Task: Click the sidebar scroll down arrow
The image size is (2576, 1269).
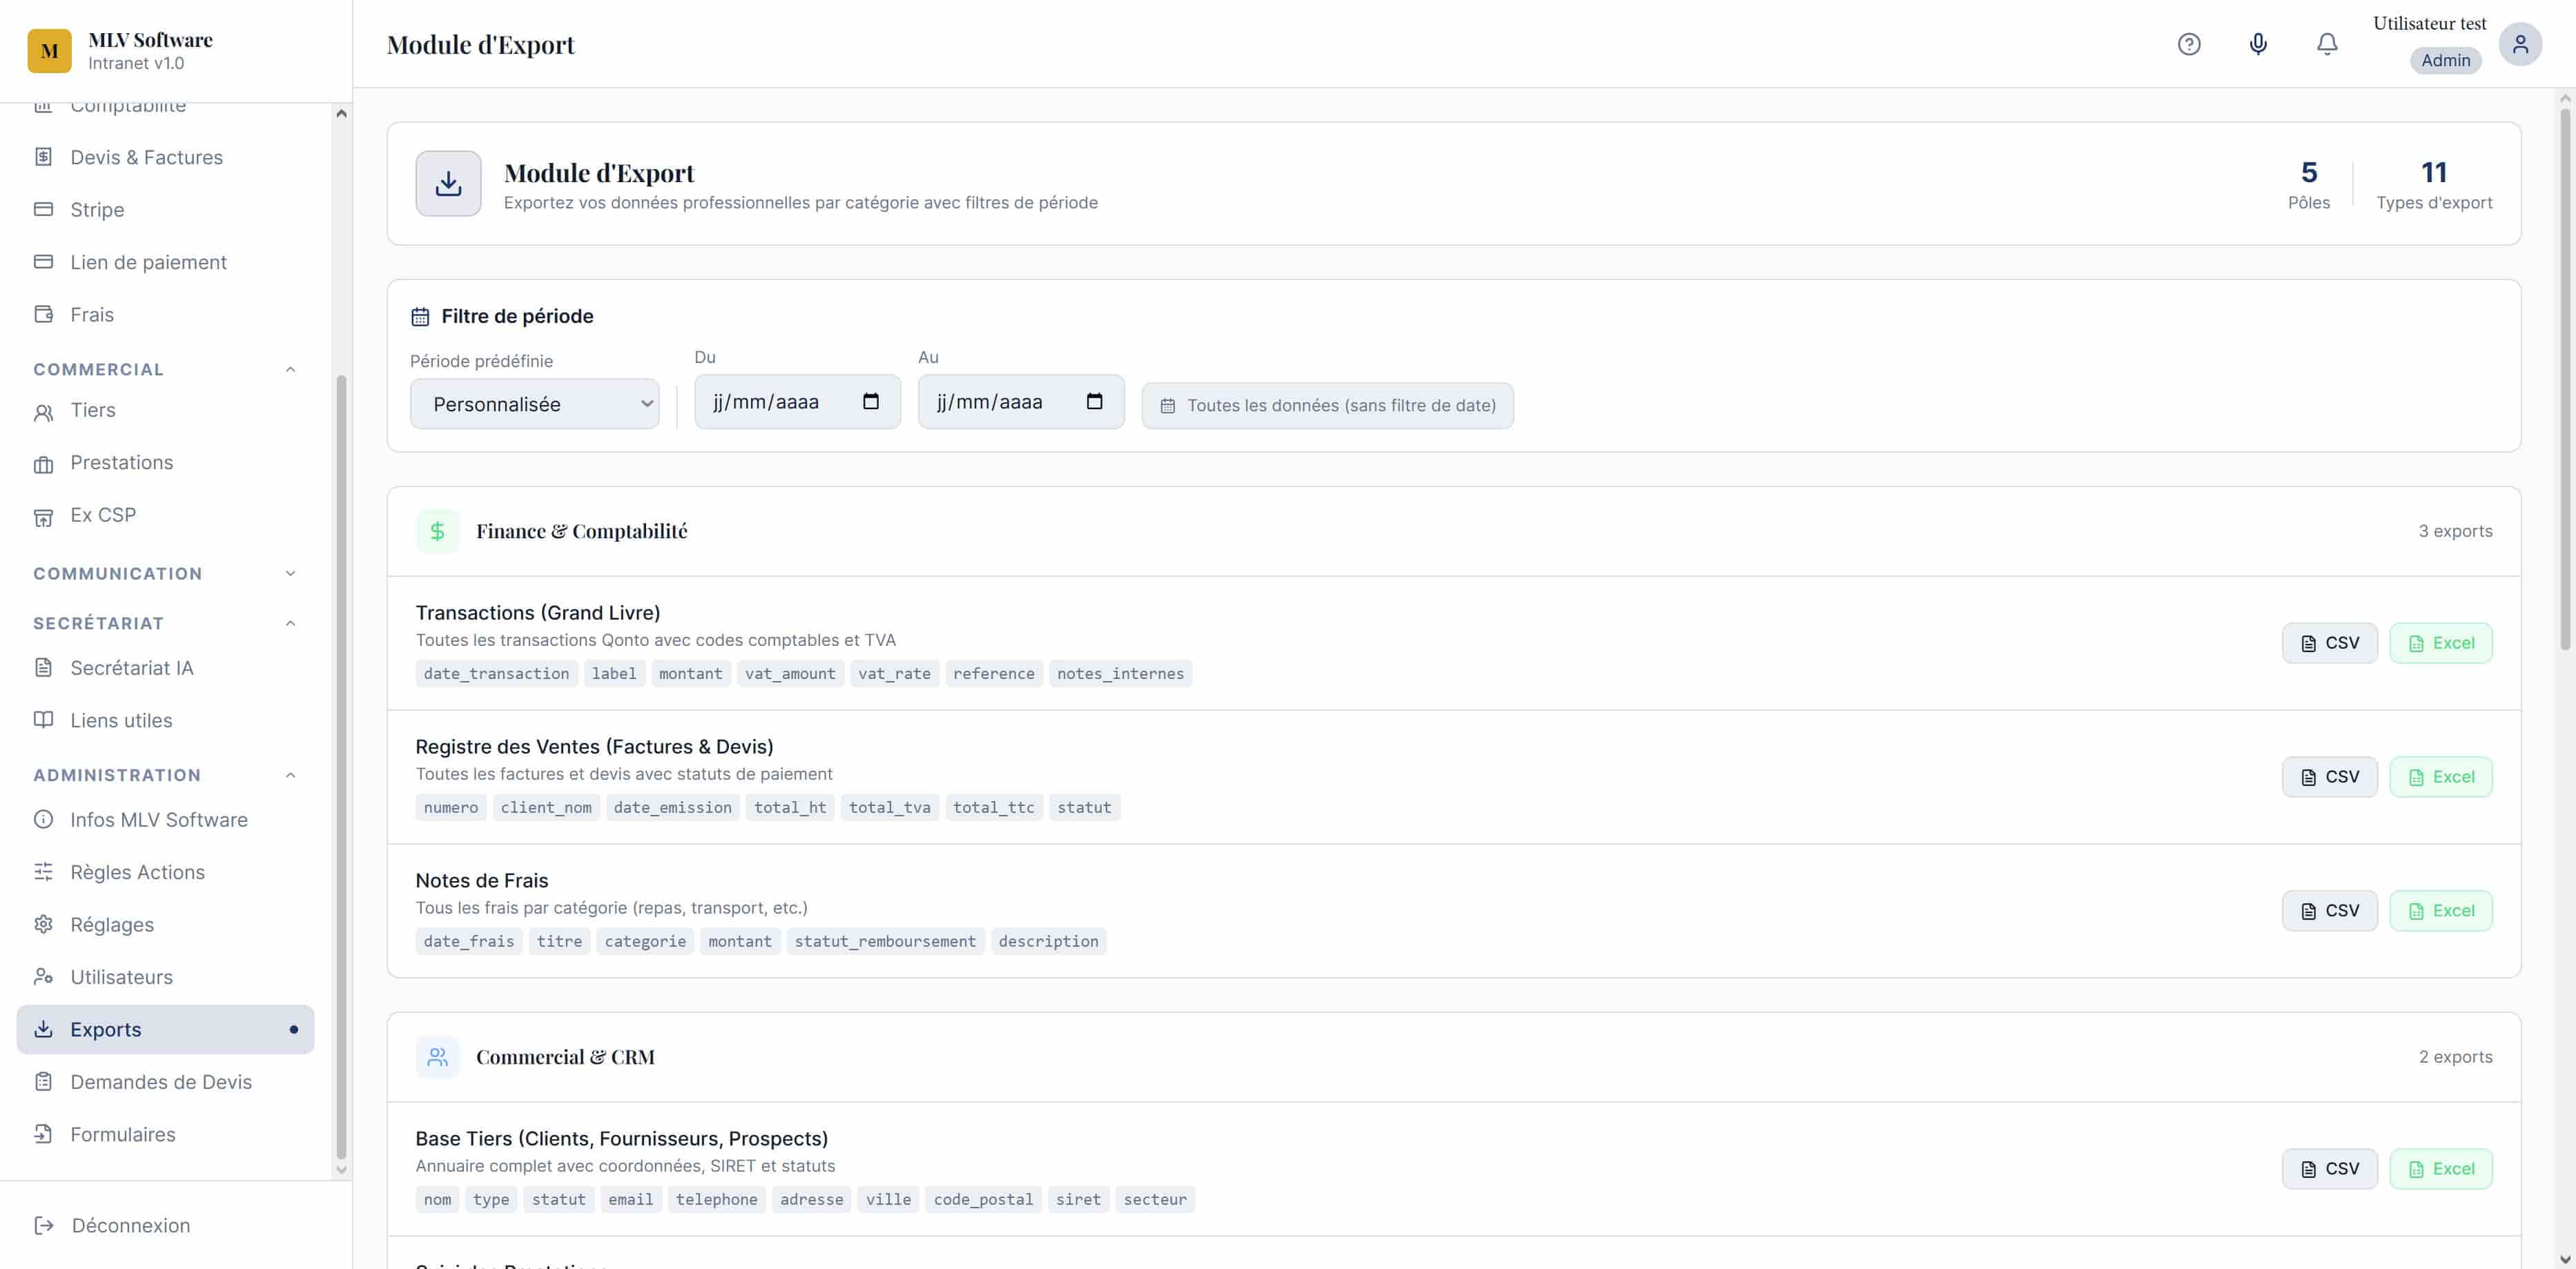Action: click(341, 1169)
